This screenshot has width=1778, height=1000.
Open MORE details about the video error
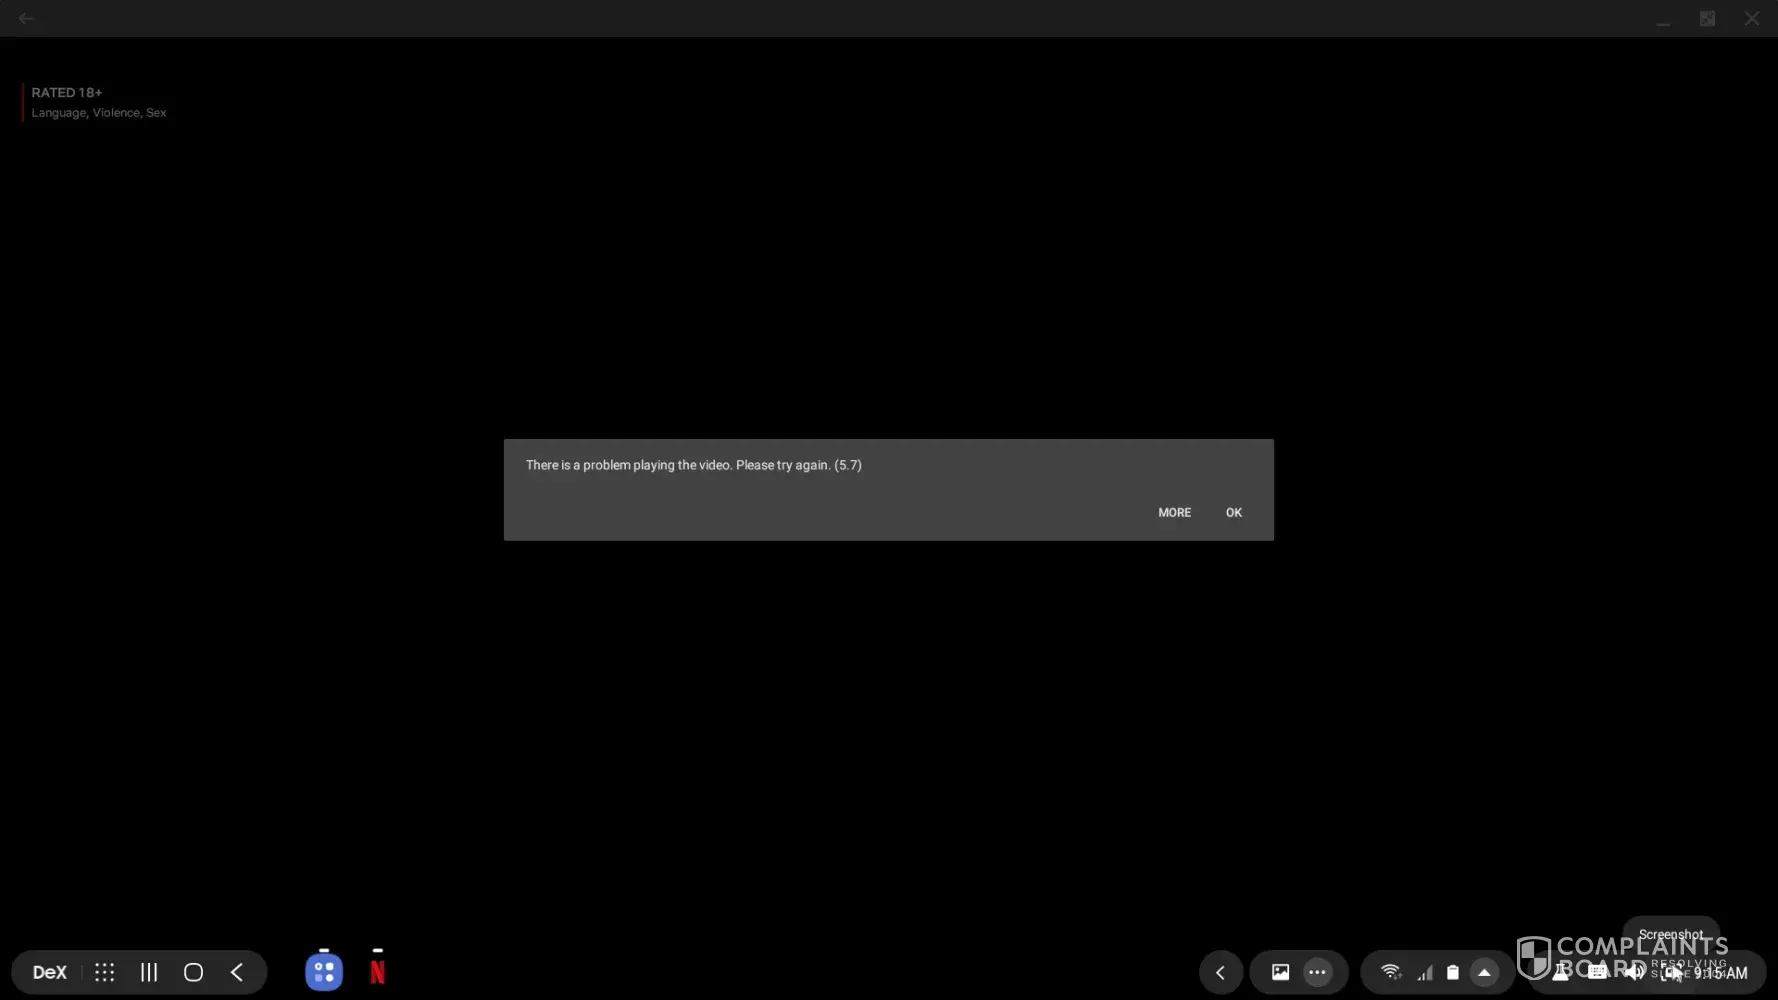[1174, 513]
